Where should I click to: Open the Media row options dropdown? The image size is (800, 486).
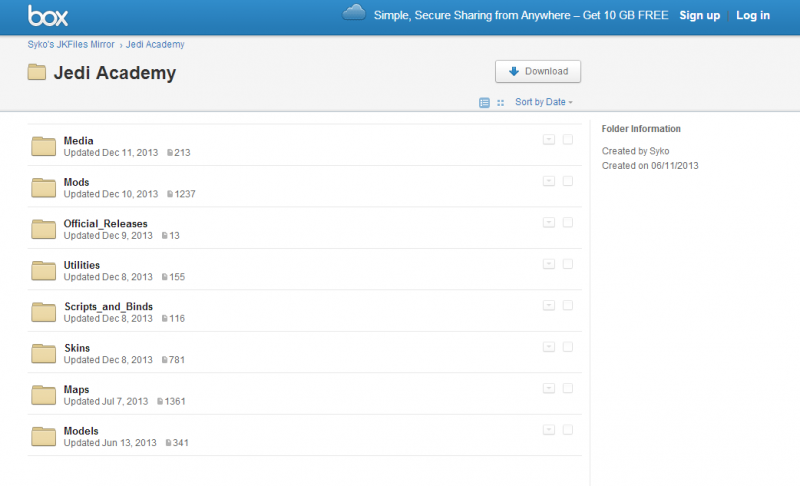548,140
